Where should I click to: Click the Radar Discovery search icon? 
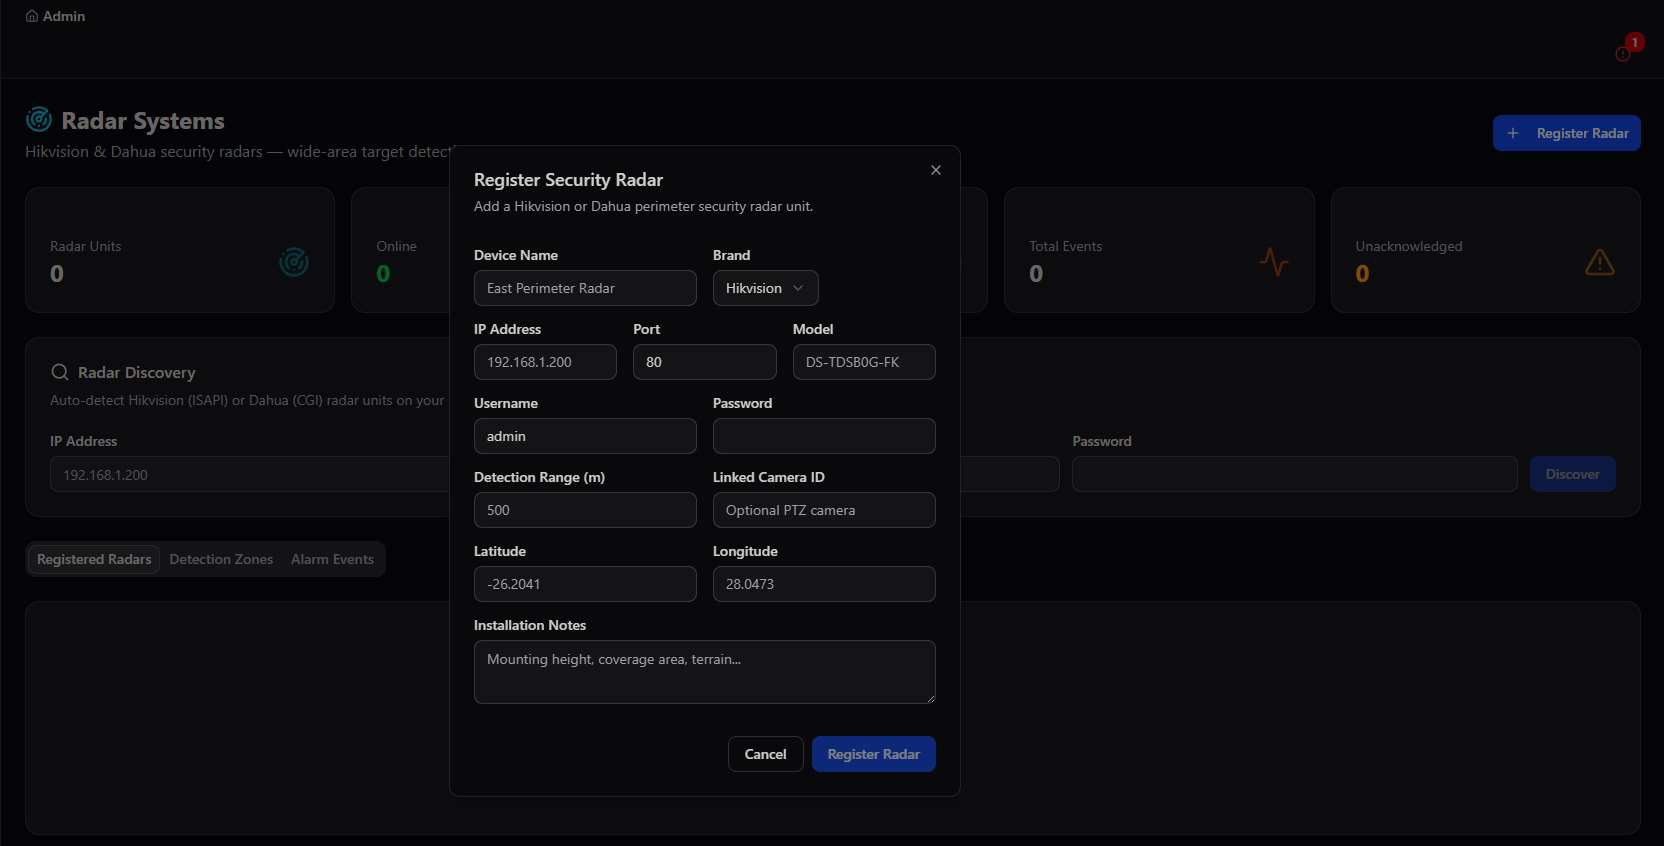click(60, 372)
